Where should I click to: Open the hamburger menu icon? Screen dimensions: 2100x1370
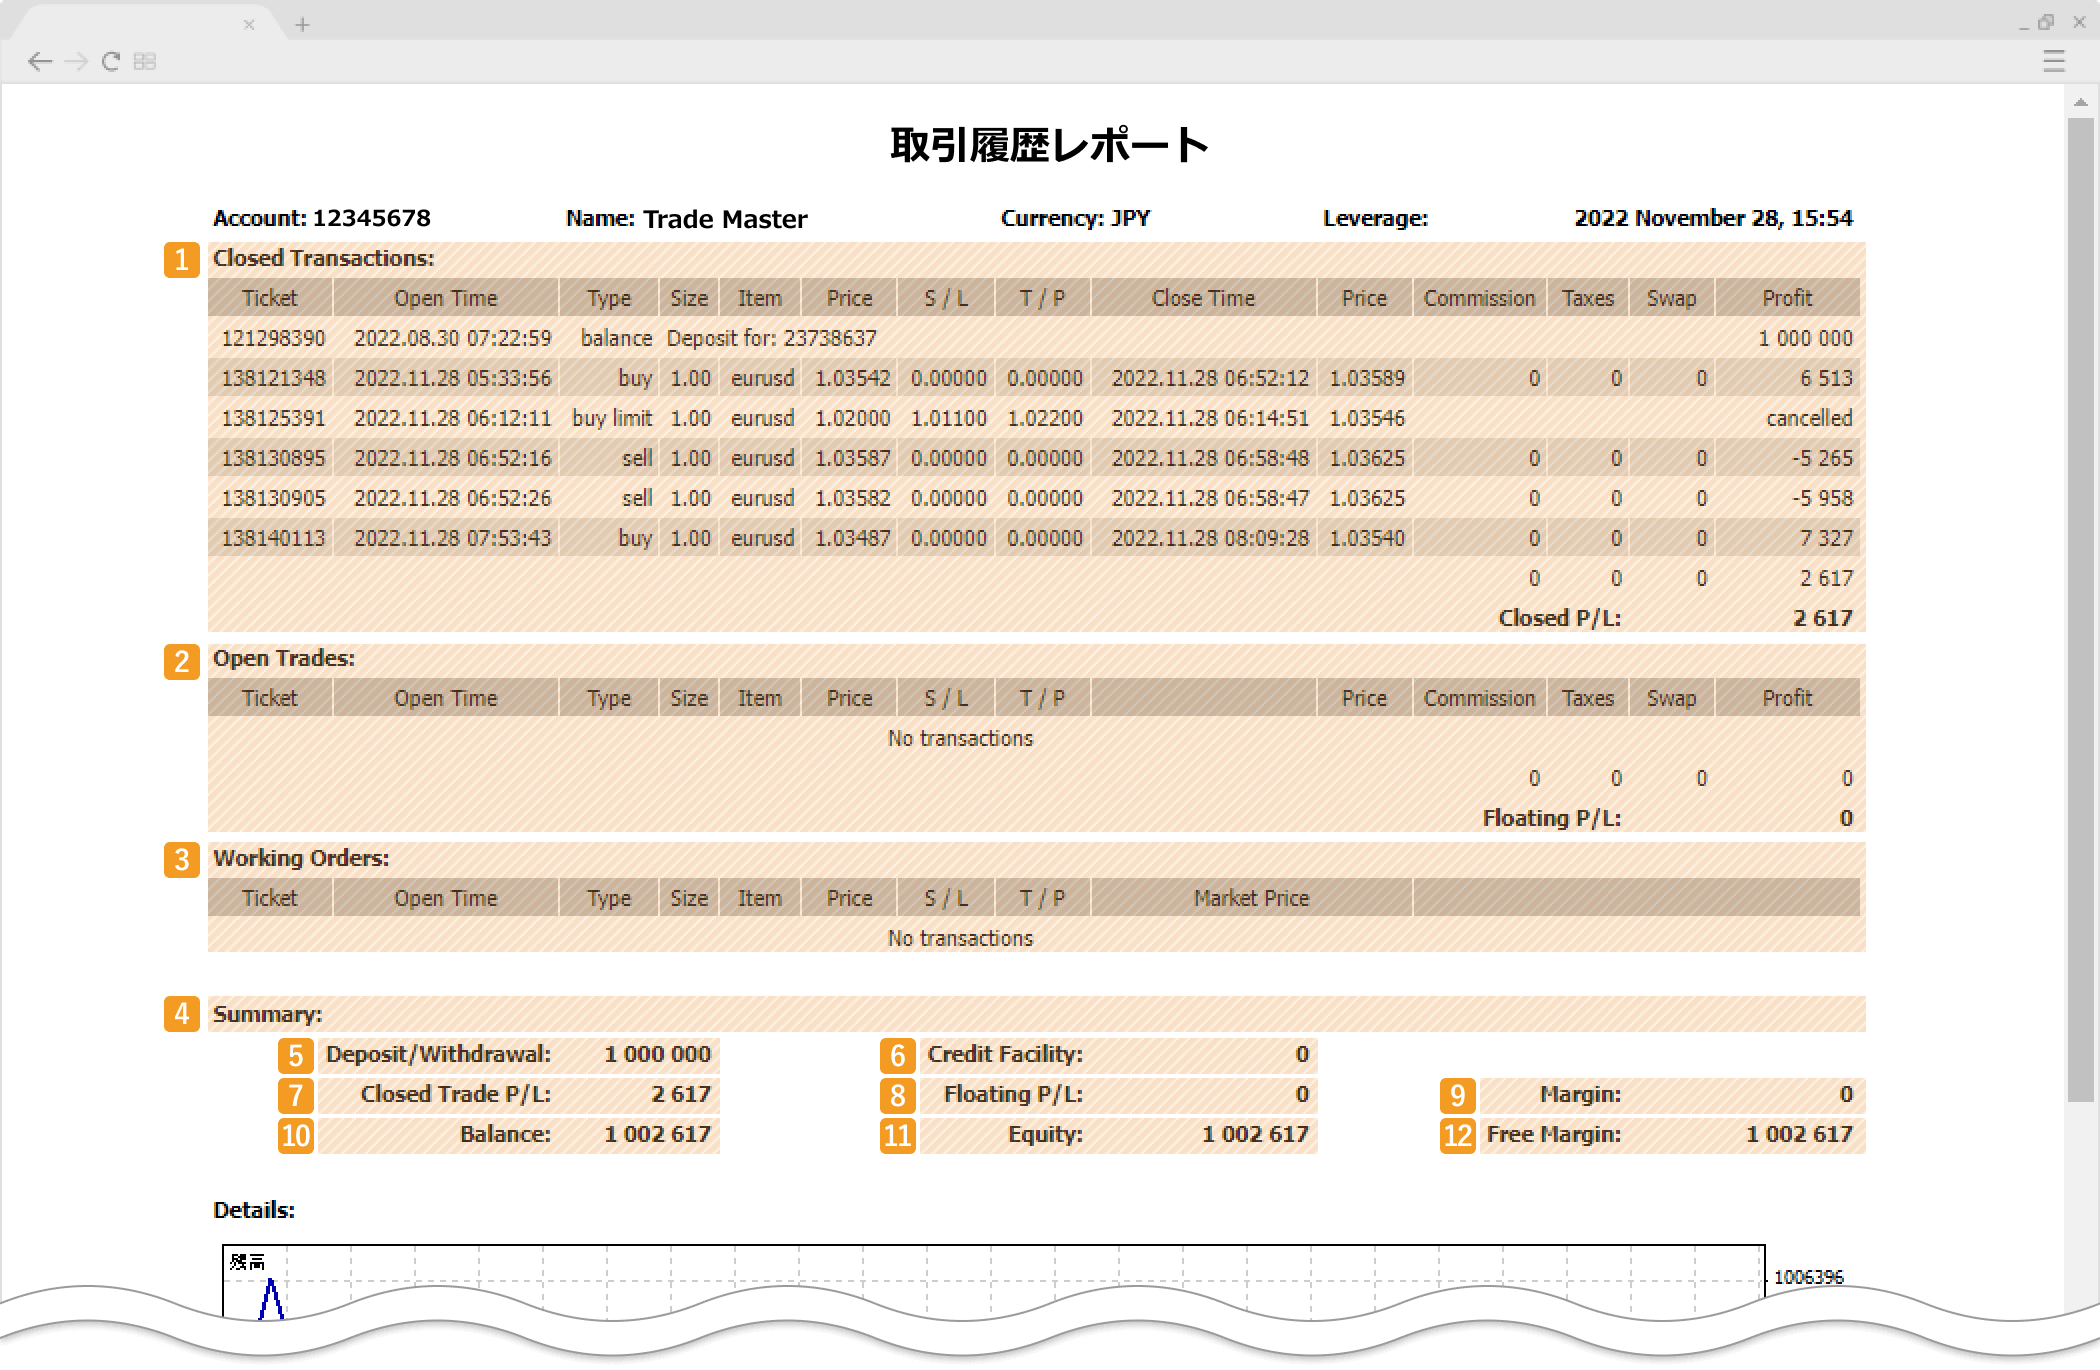(x=2054, y=62)
